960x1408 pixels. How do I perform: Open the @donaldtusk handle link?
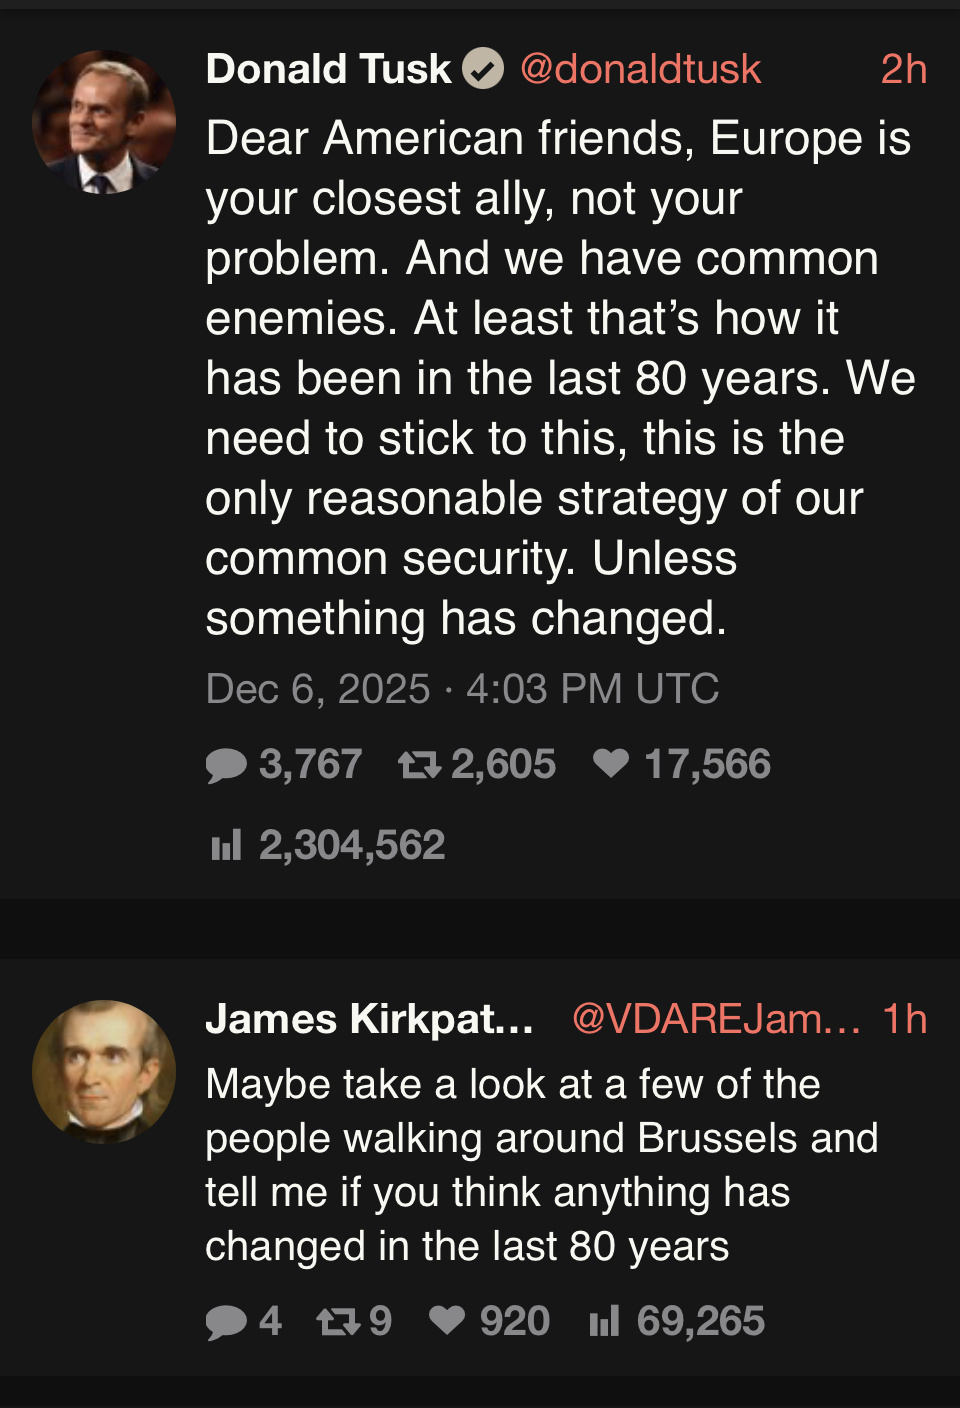pos(640,70)
